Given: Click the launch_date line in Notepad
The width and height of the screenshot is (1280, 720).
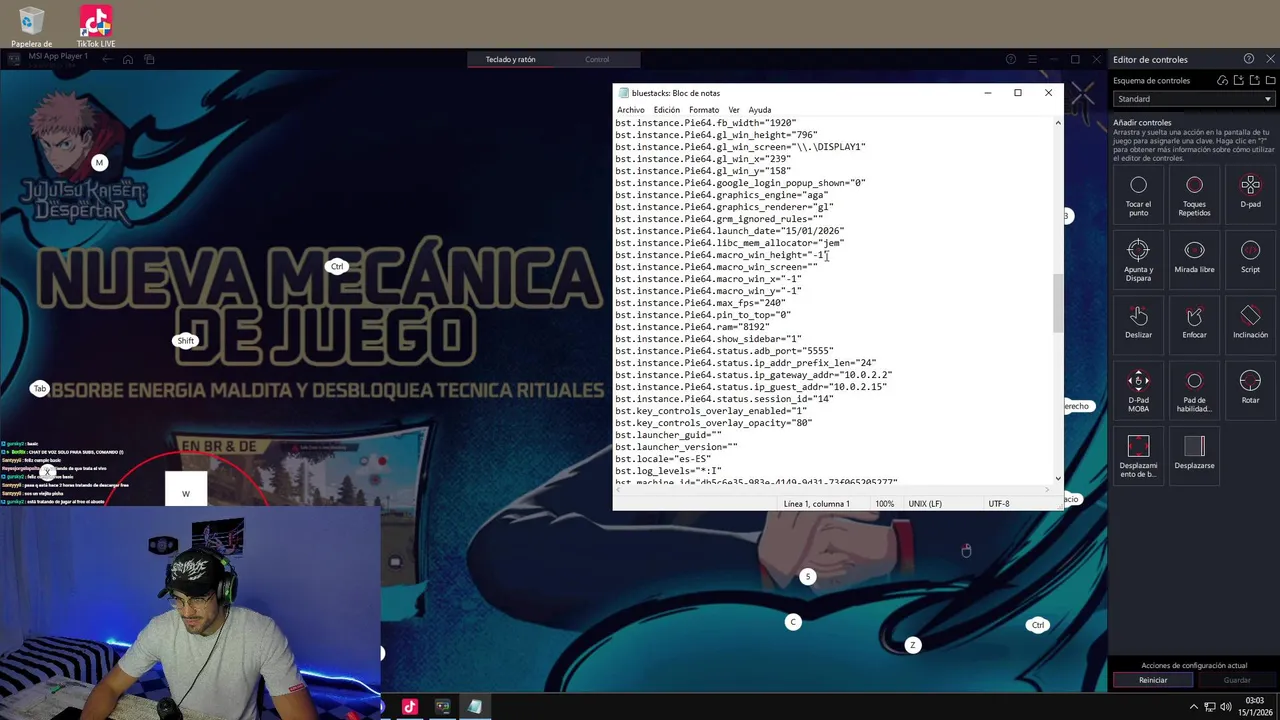Looking at the screenshot, I should coord(729,231).
